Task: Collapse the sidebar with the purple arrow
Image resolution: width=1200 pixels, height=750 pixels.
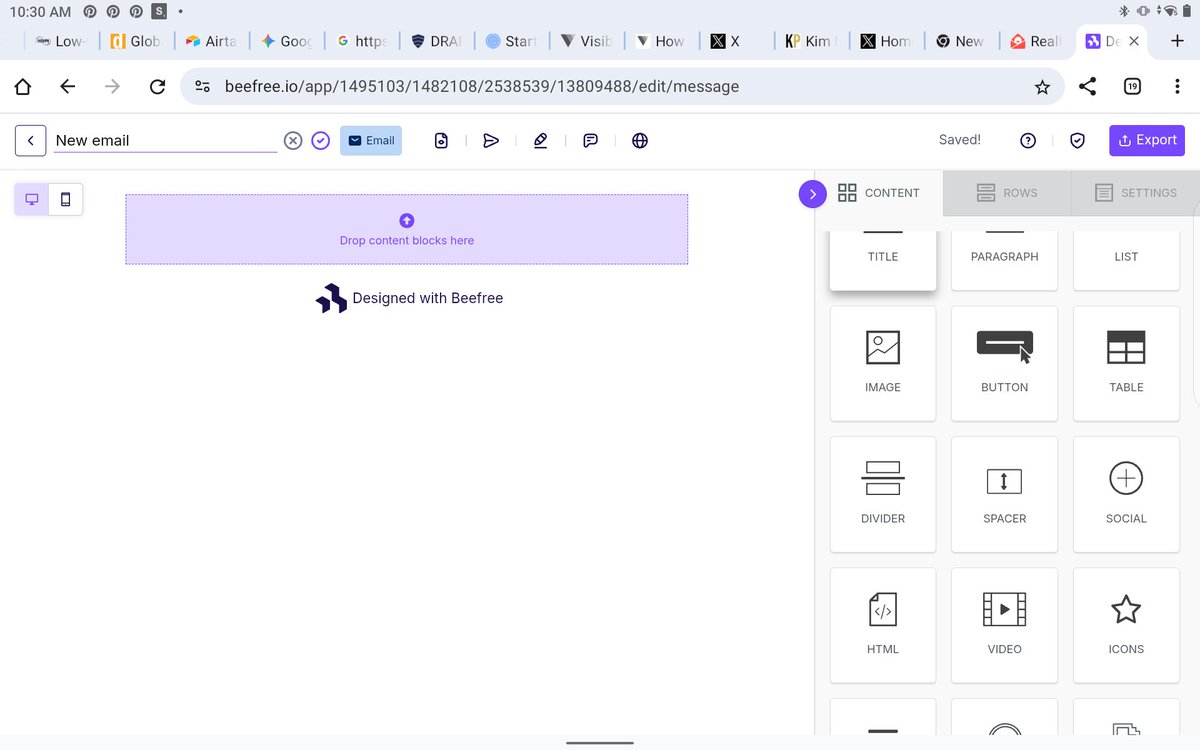Action: tap(813, 193)
